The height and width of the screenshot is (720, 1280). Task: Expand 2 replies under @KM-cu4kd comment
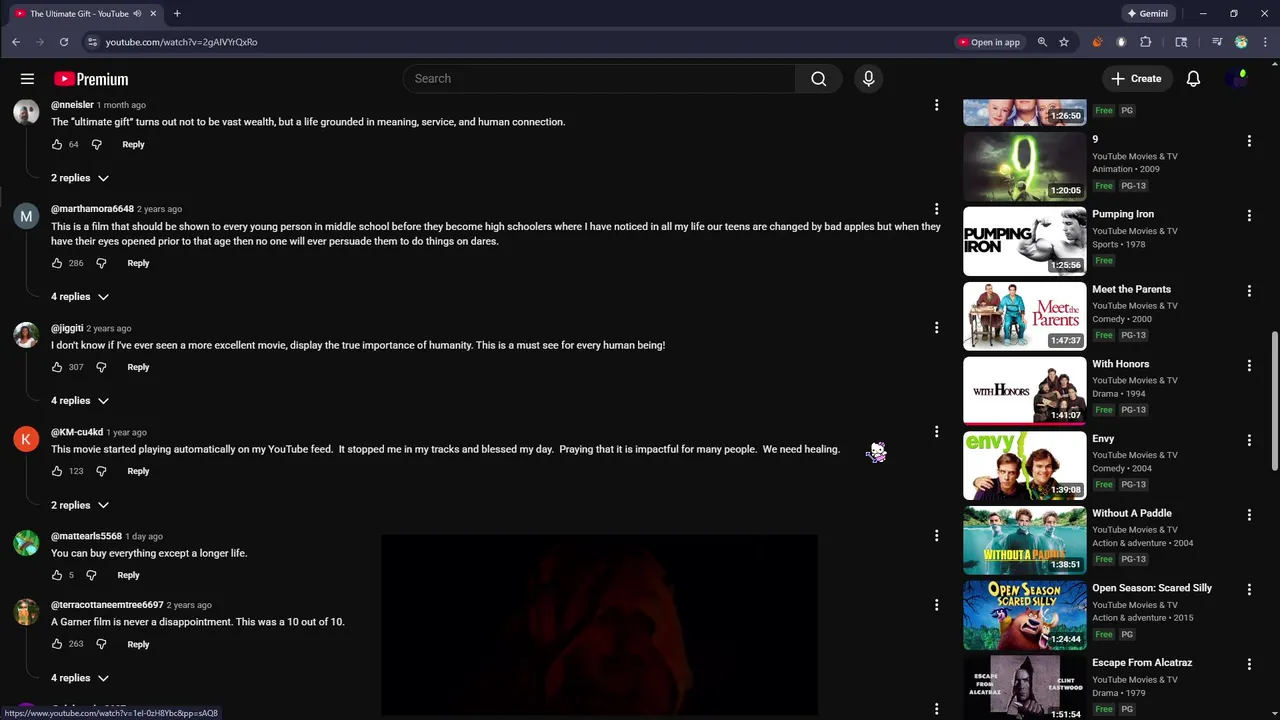pos(80,505)
